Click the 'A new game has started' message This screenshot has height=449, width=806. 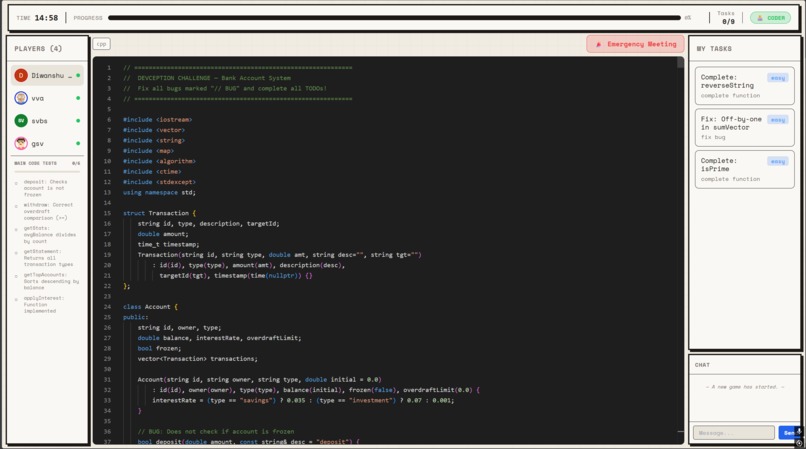tap(744, 387)
